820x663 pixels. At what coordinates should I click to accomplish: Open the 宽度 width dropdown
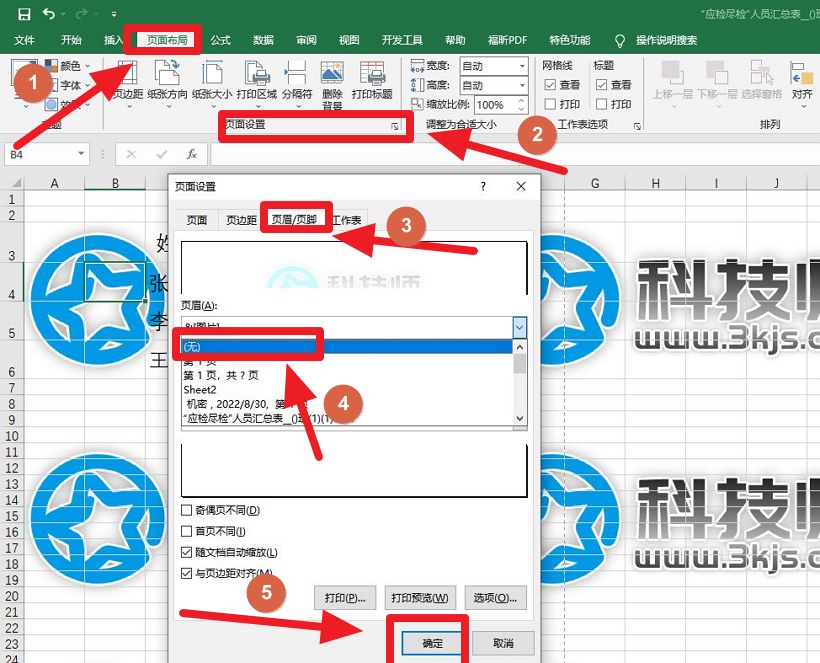tap(522, 66)
